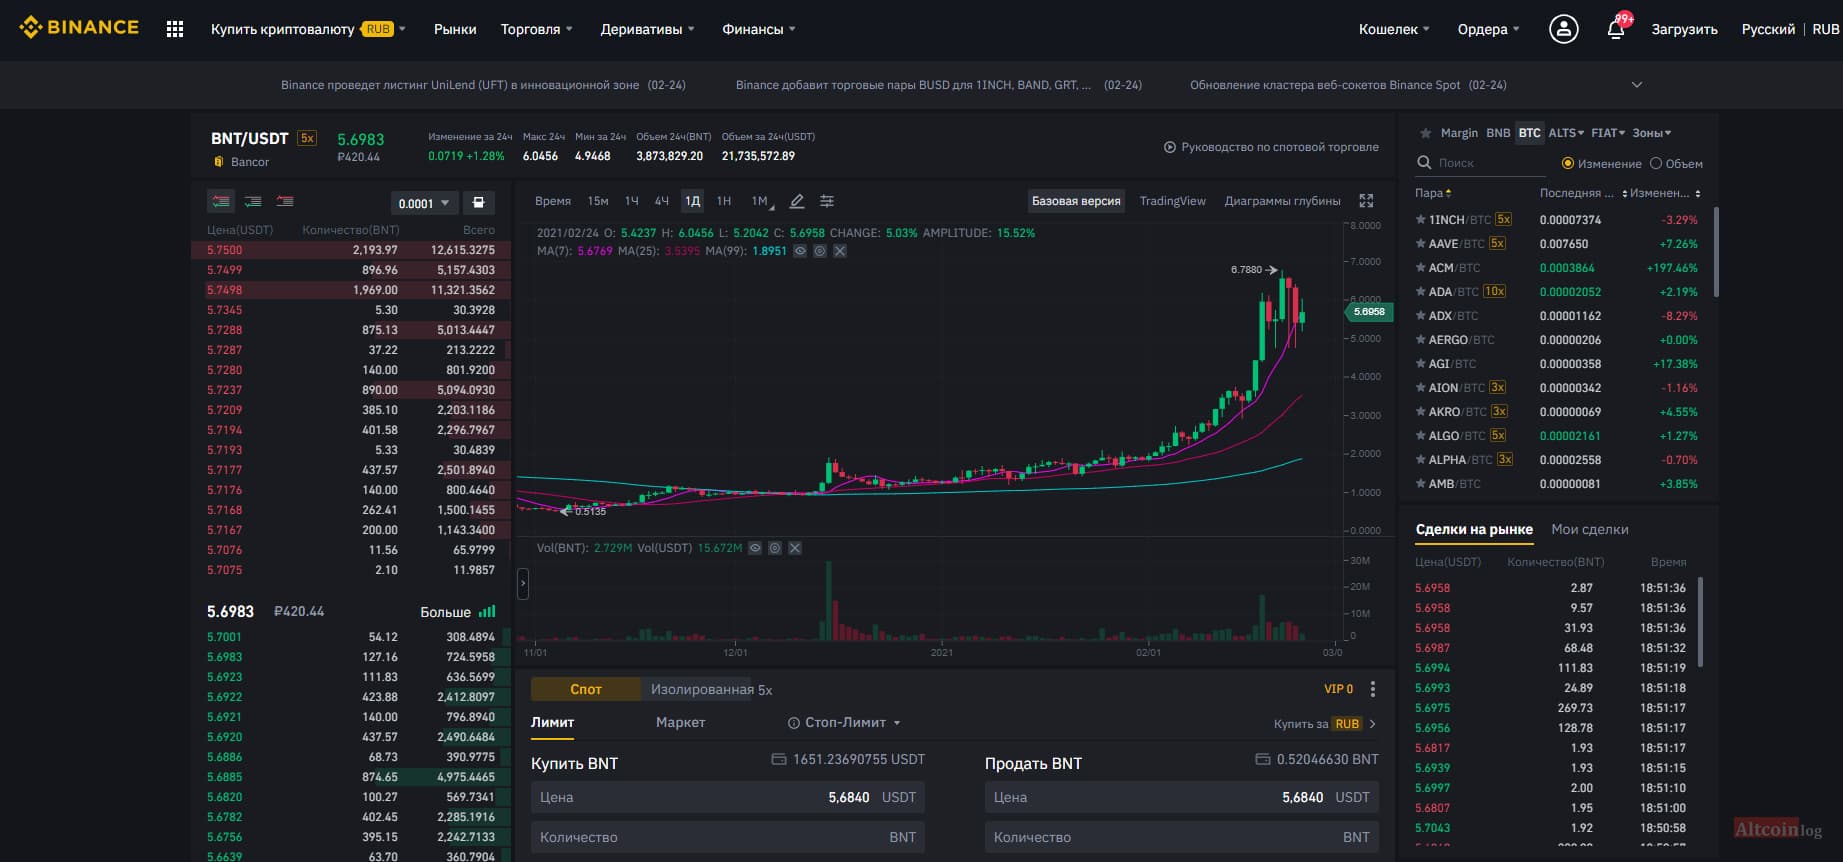Open Купить за RUB link

point(1325,723)
